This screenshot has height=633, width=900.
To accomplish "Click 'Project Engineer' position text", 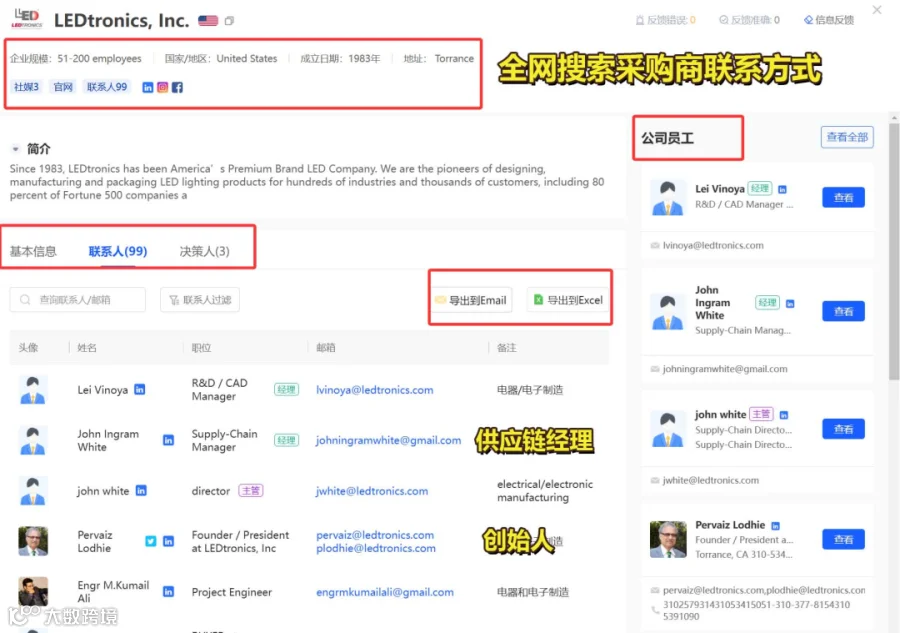I will click(232, 592).
